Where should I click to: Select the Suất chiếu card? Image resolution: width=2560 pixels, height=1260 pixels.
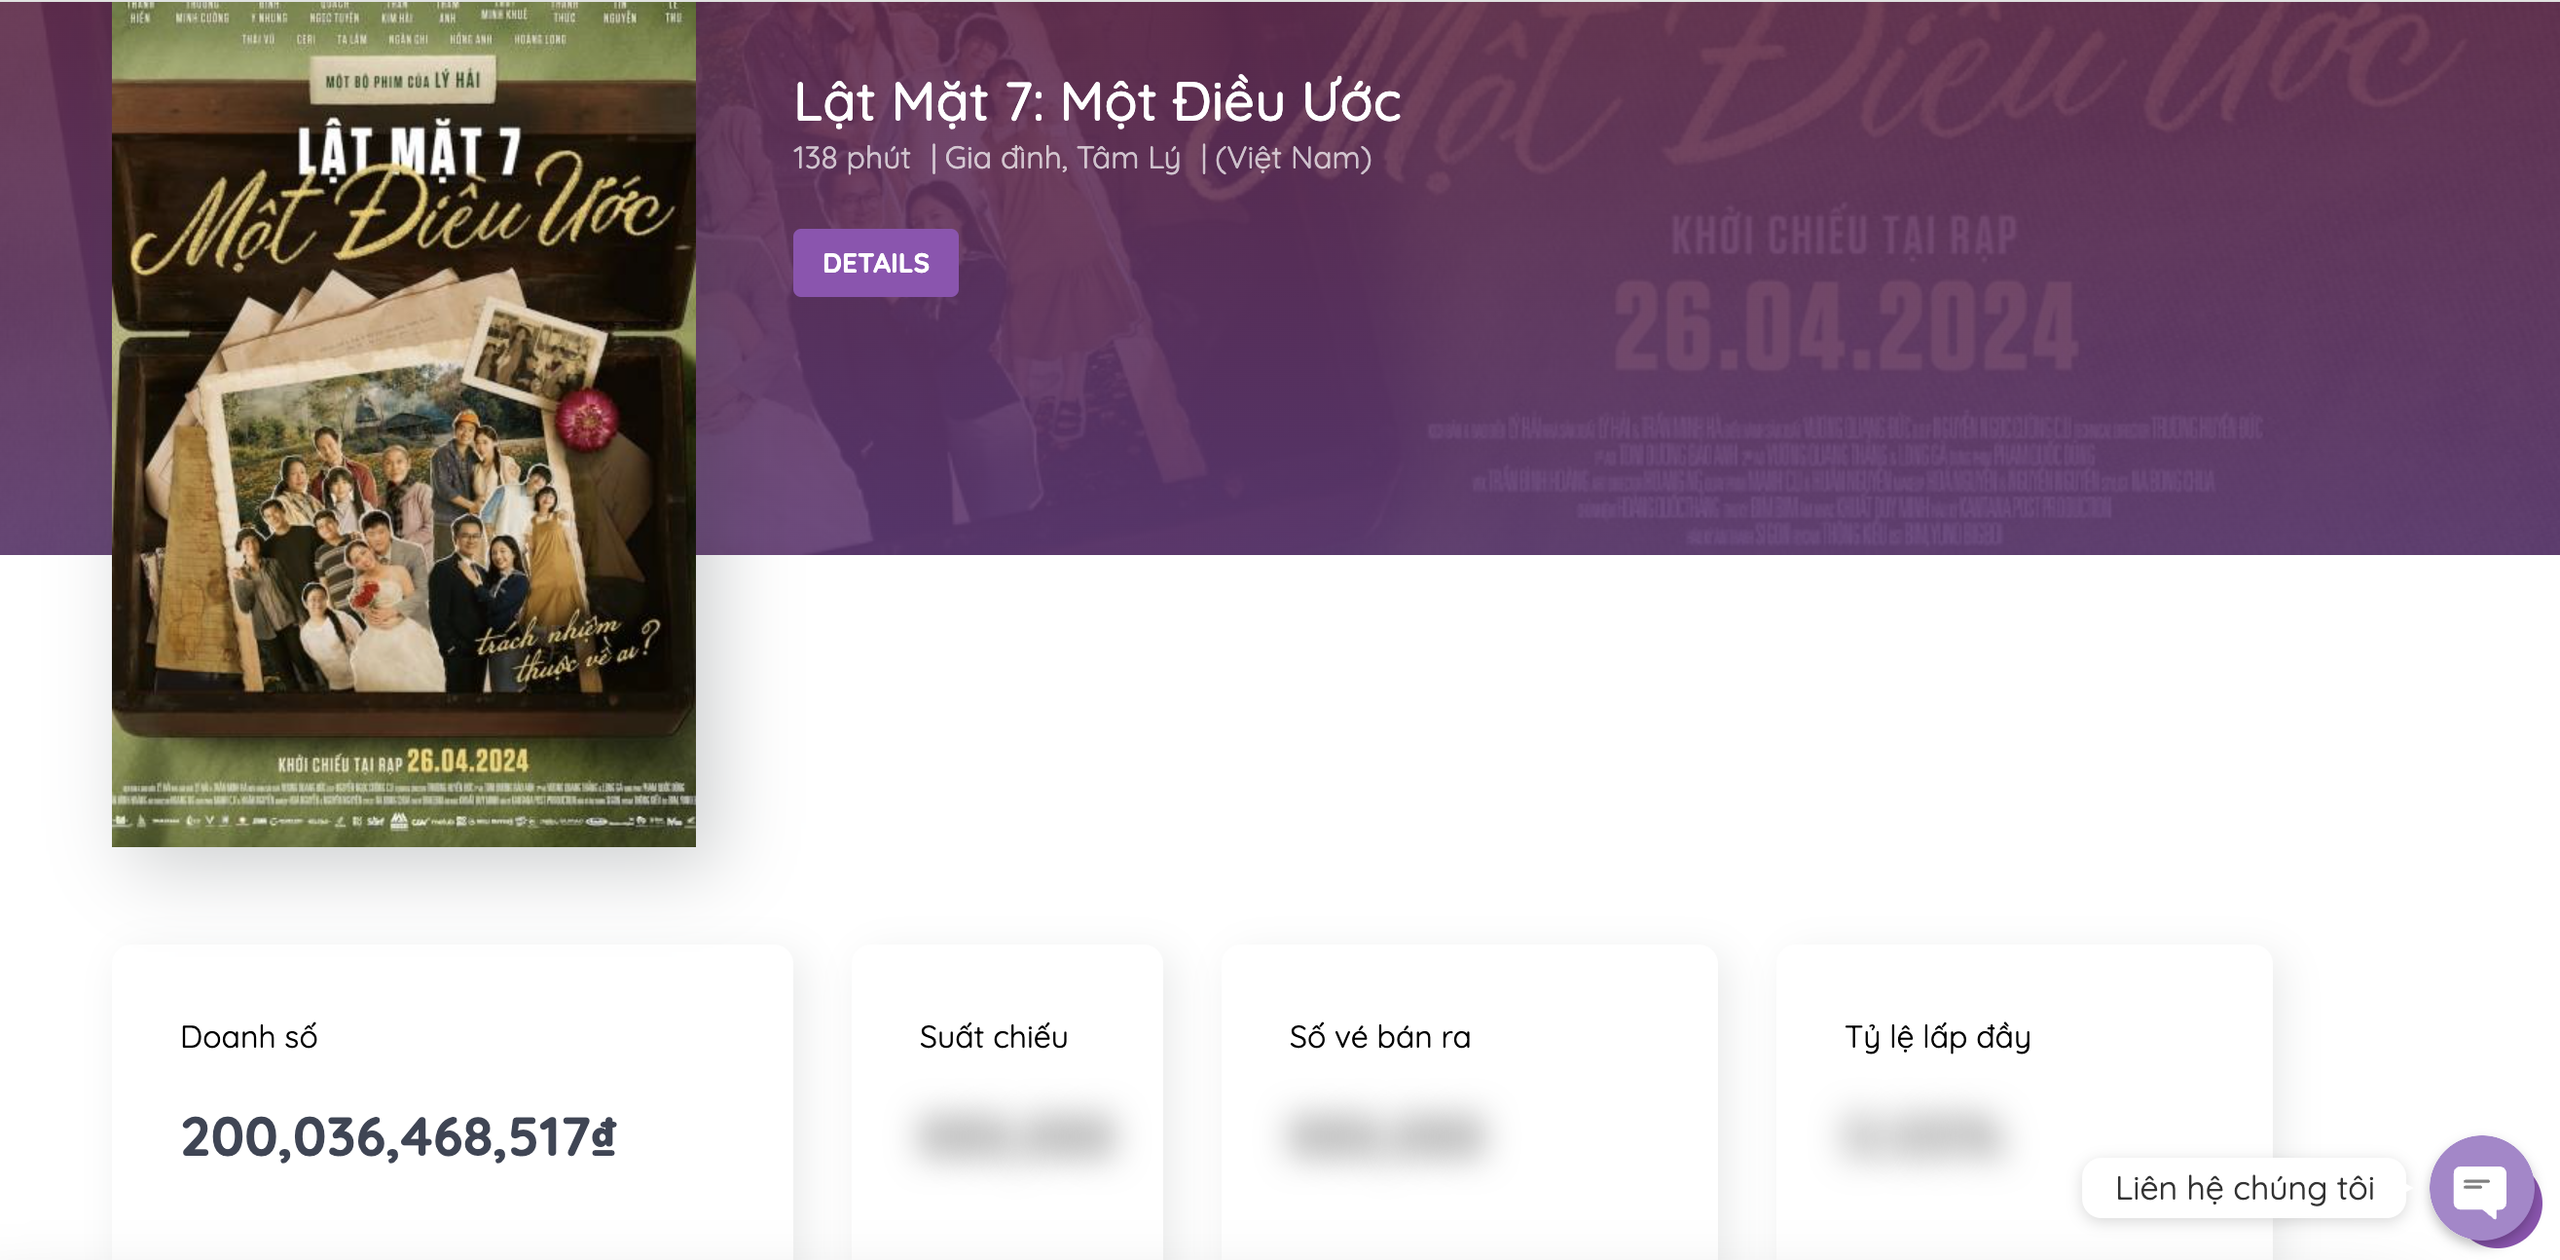click(x=1007, y=1102)
